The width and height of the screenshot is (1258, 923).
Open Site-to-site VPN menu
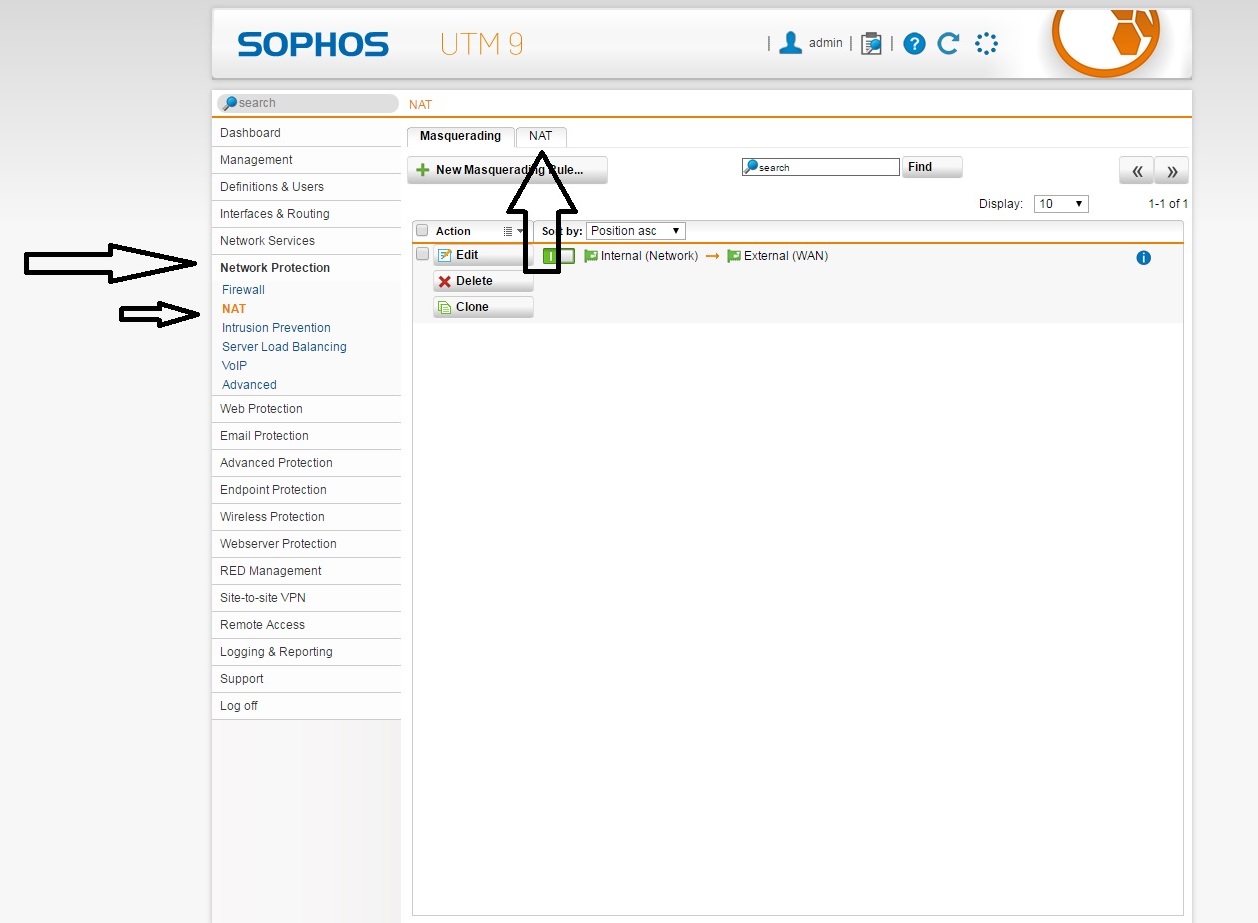click(x=306, y=598)
